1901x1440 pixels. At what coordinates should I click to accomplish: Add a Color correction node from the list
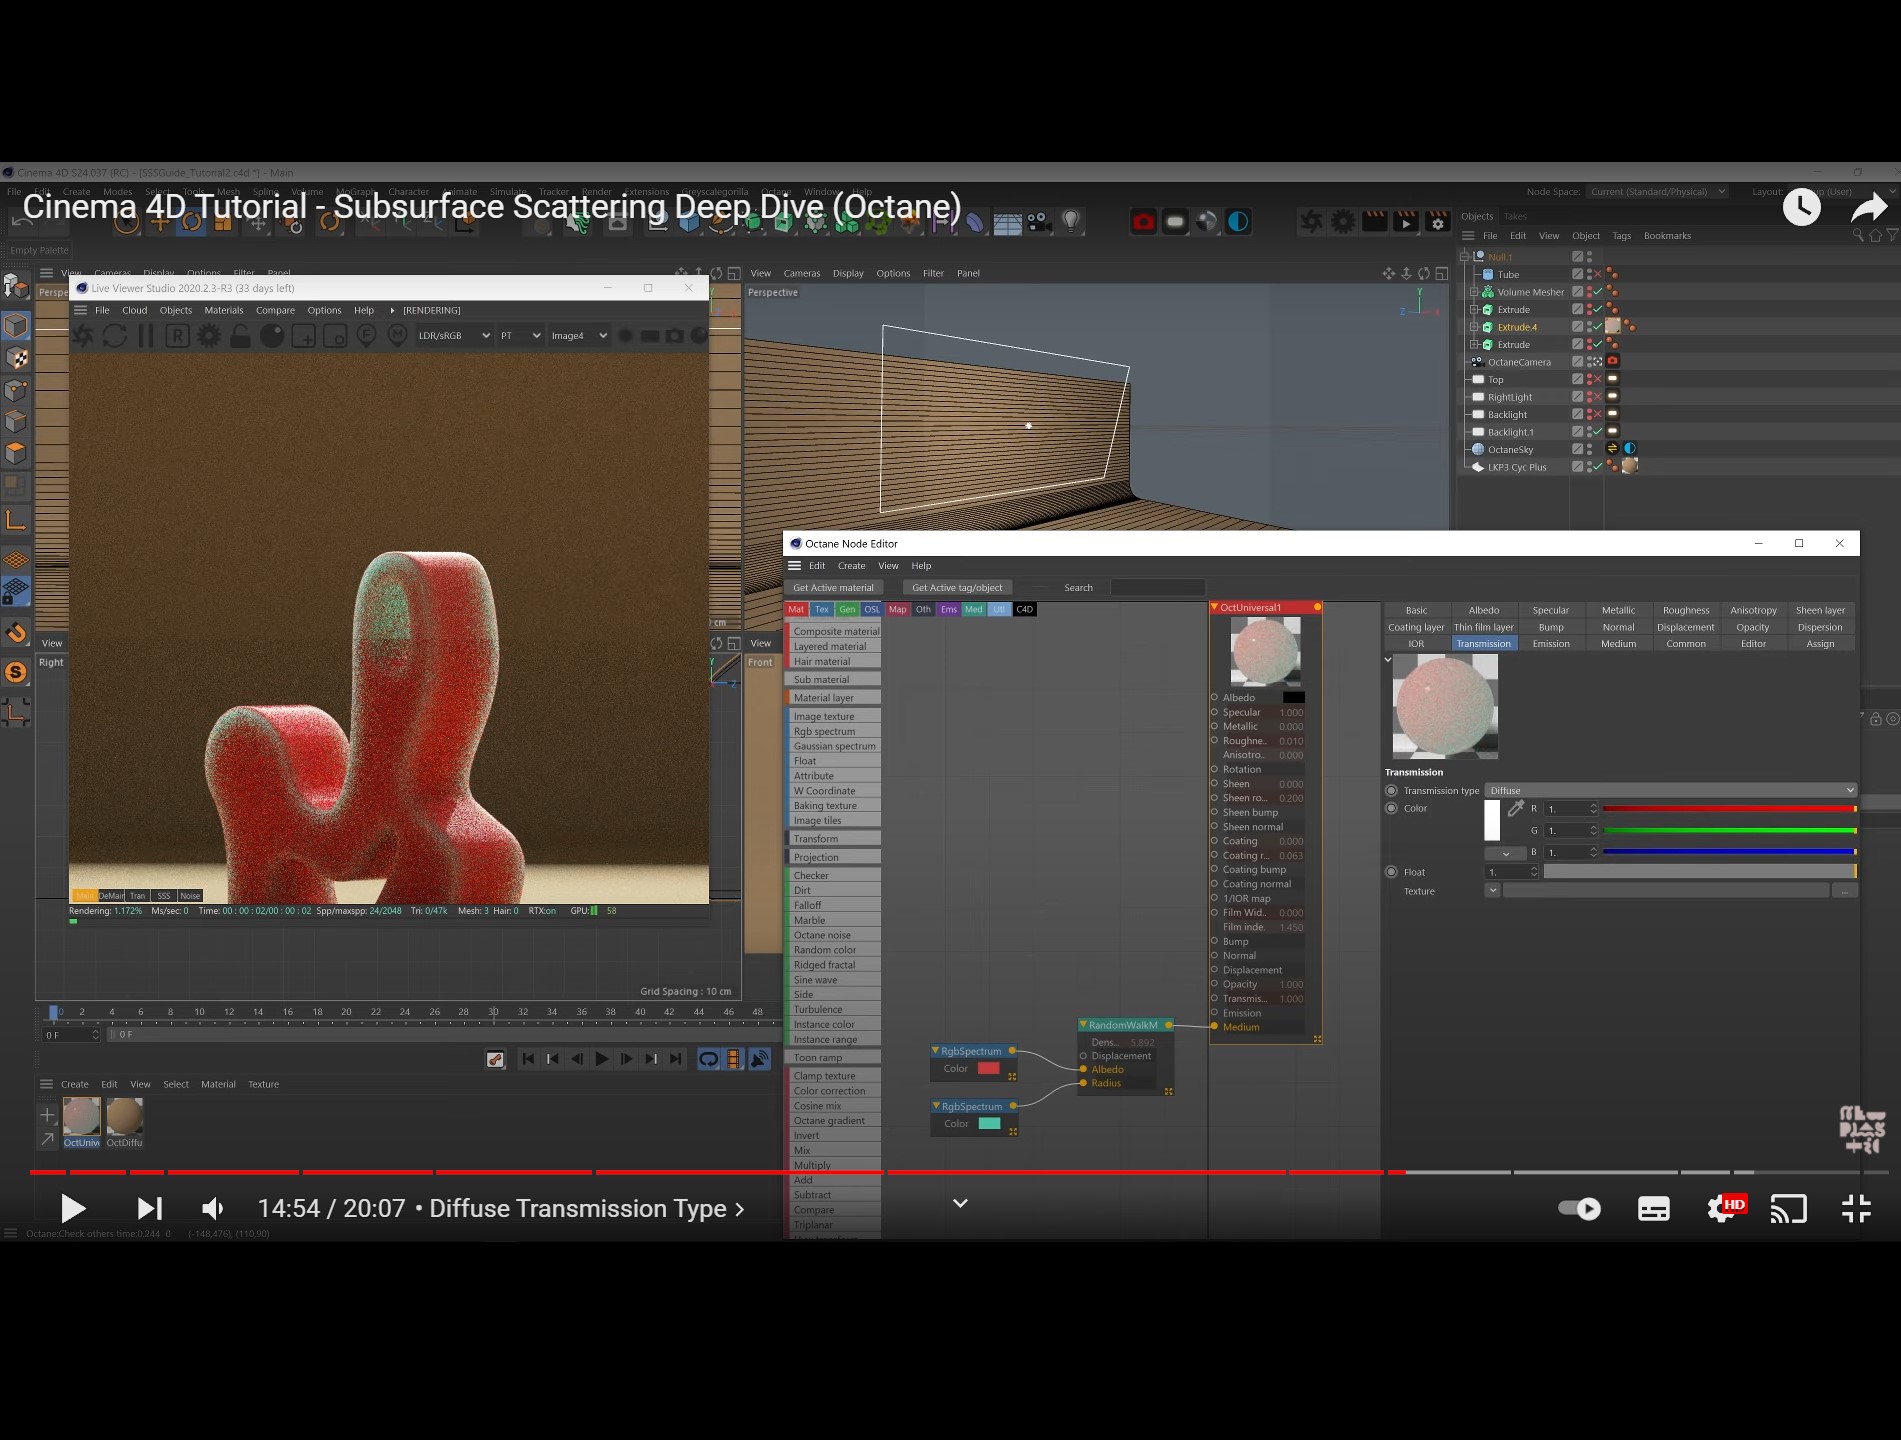pyautogui.click(x=832, y=1091)
